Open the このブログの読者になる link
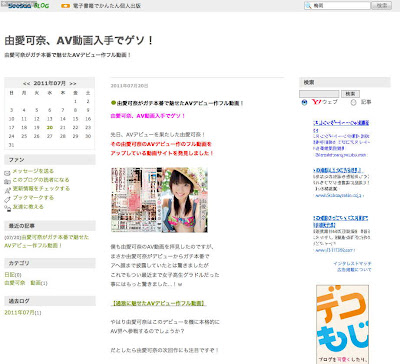This screenshot has height=364, width=400. pyautogui.click(x=41, y=180)
